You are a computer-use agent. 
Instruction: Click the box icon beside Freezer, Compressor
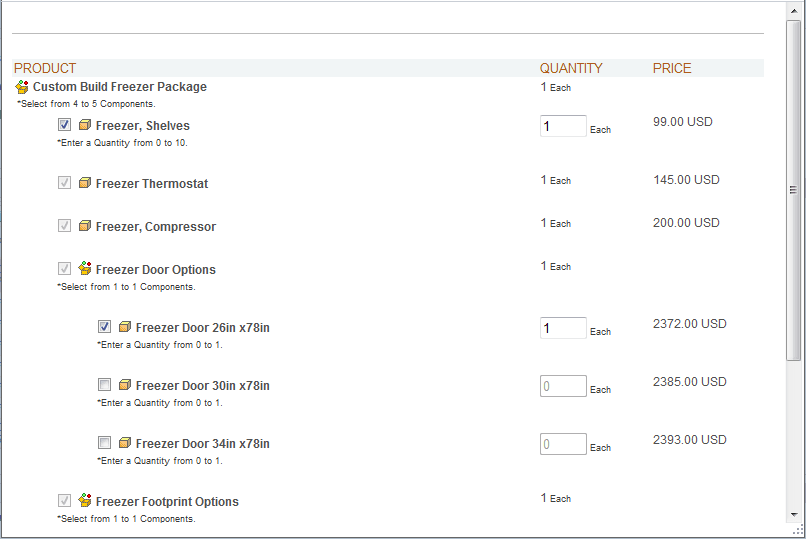85,226
